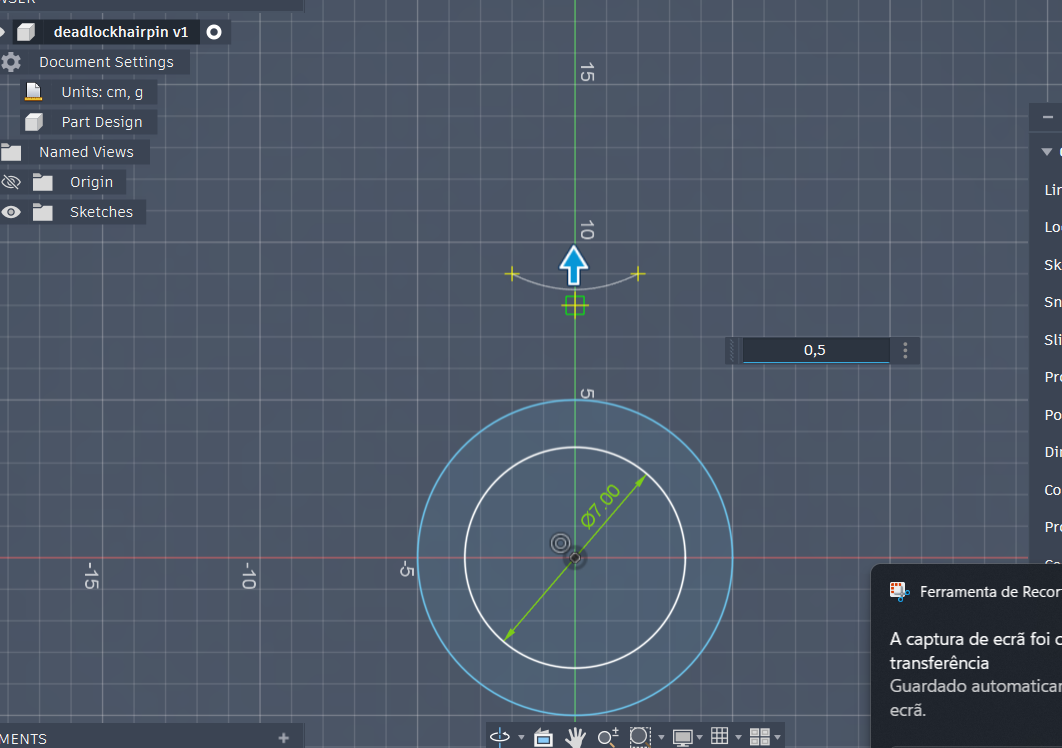Viewport: 1062px width, 748px height.
Task: Open the Orbit type dropdown arrow
Action: (x=521, y=737)
